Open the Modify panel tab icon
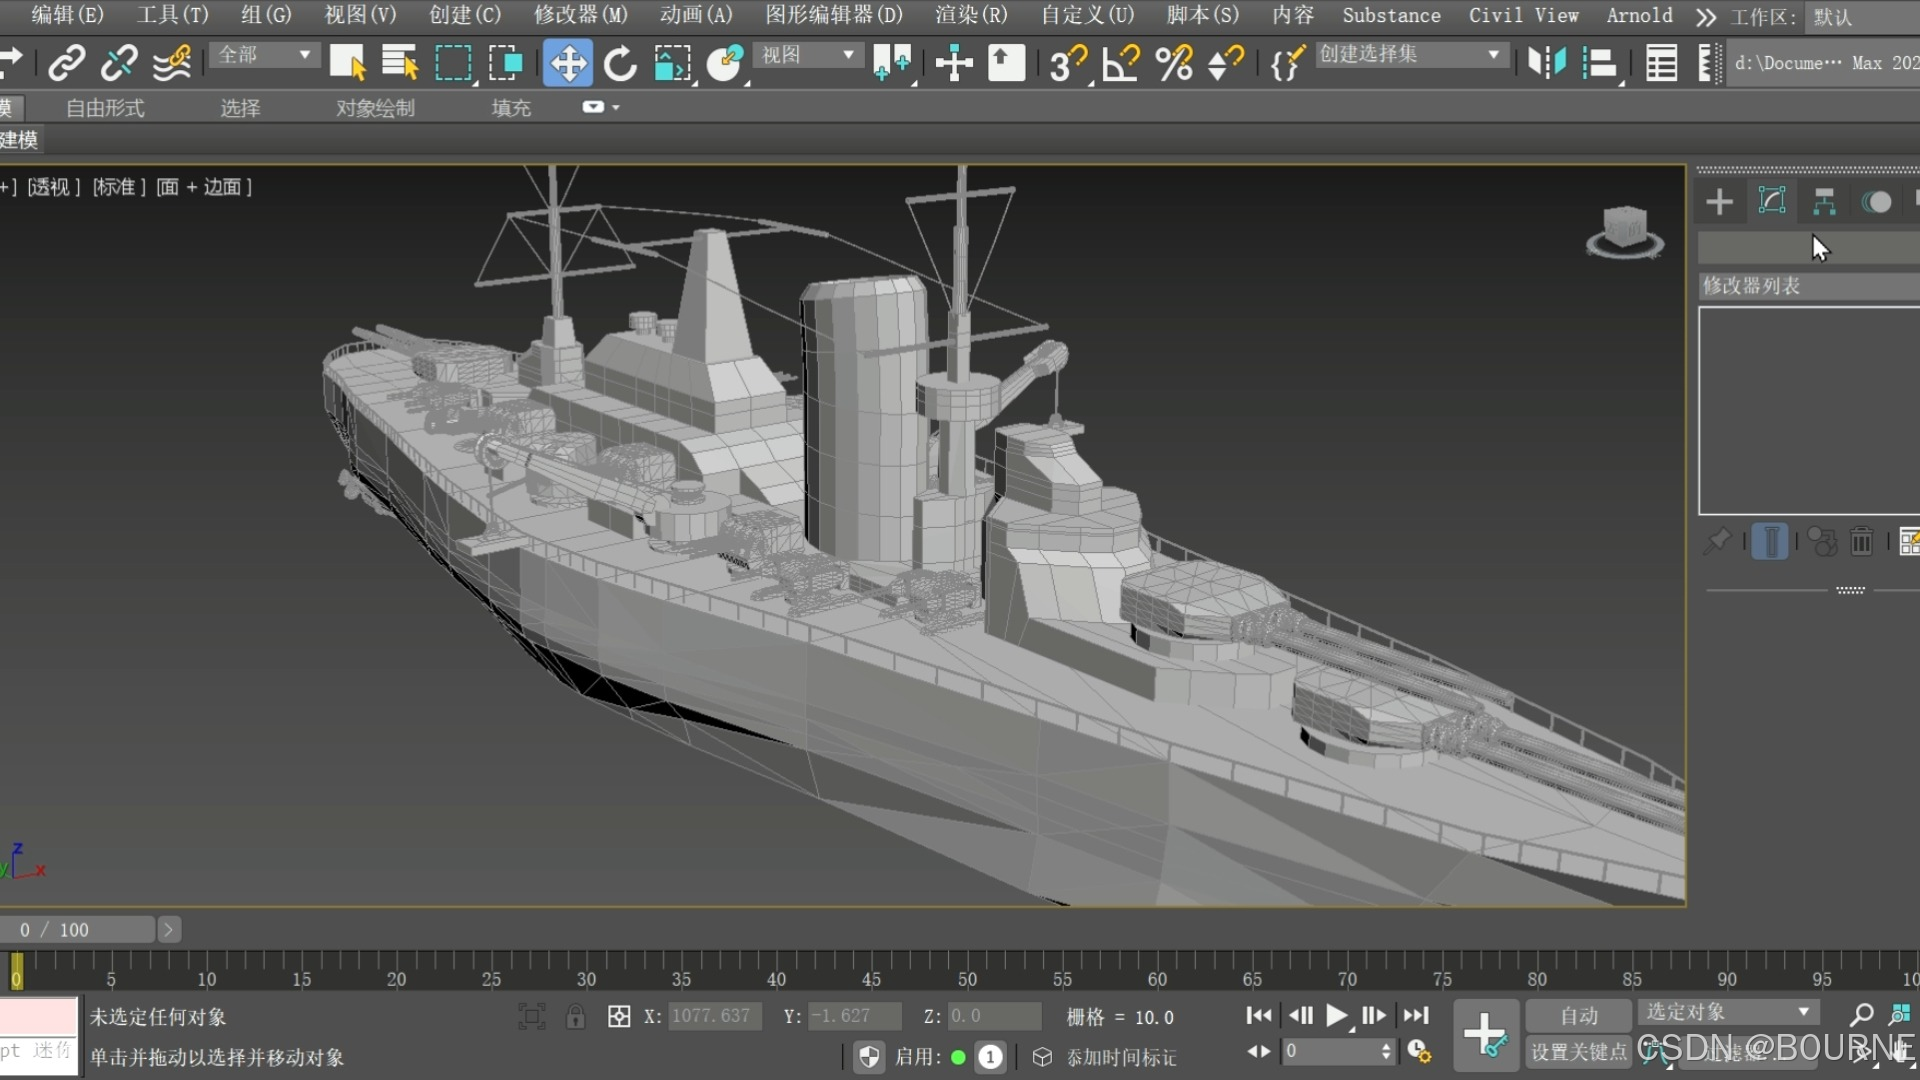 tap(1772, 201)
